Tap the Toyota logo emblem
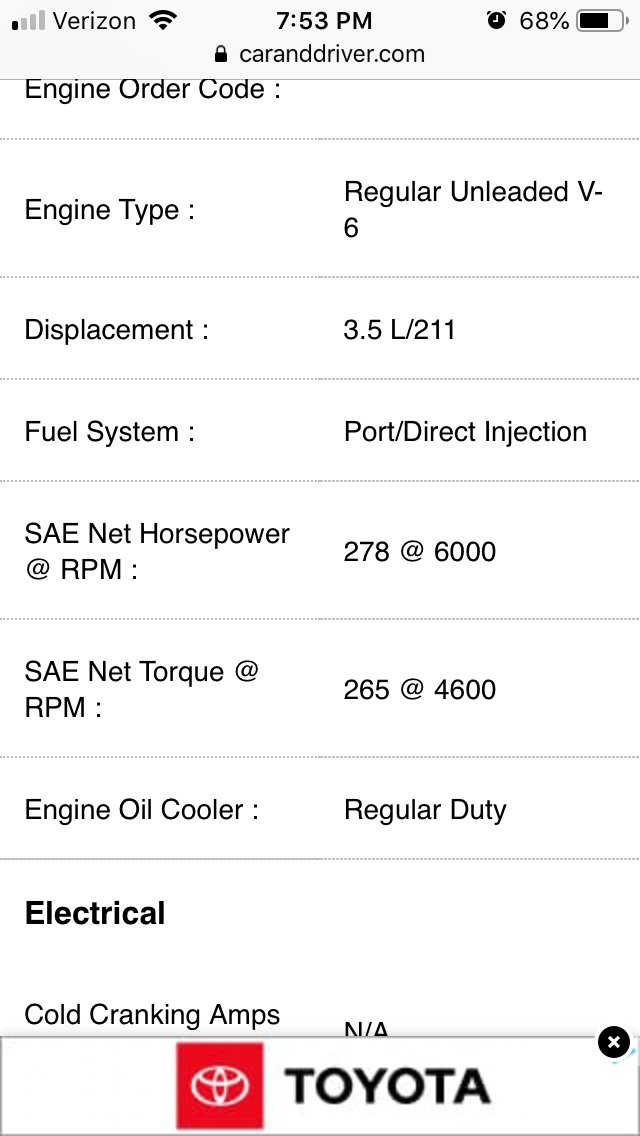This screenshot has height=1136, width=640. tap(220, 1085)
